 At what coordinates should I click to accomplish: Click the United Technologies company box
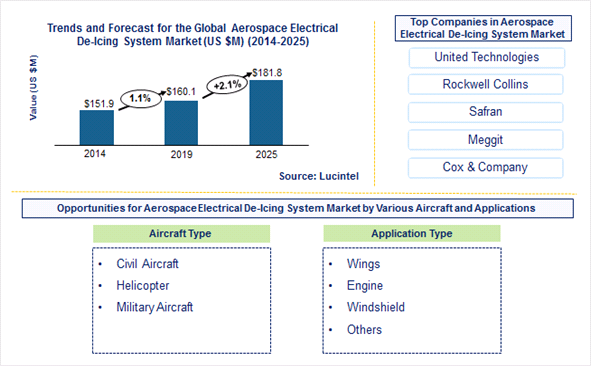pos(487,58)
